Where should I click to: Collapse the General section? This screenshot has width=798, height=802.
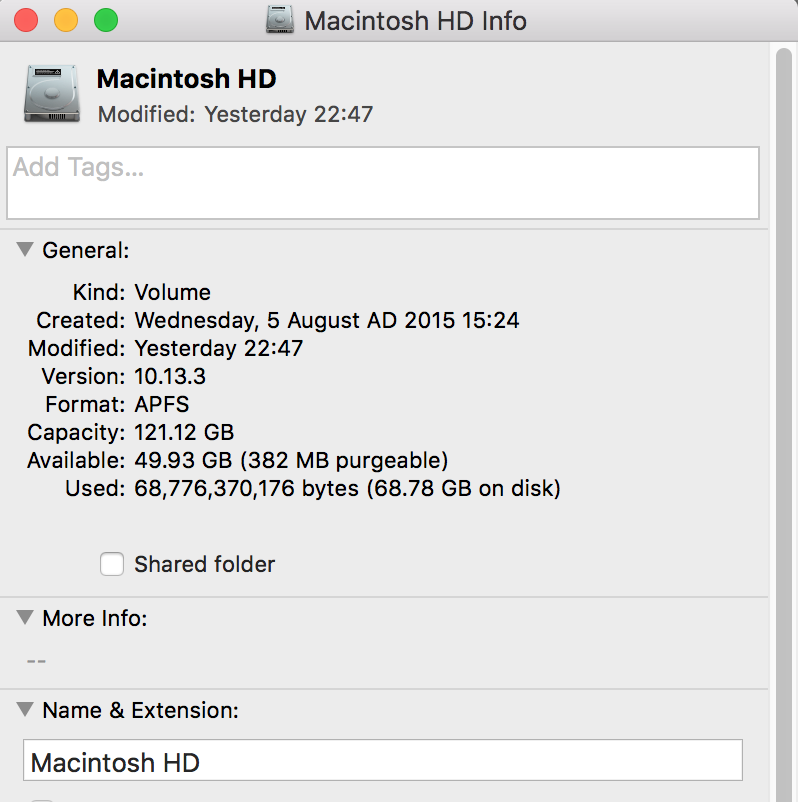pos(25,250)
